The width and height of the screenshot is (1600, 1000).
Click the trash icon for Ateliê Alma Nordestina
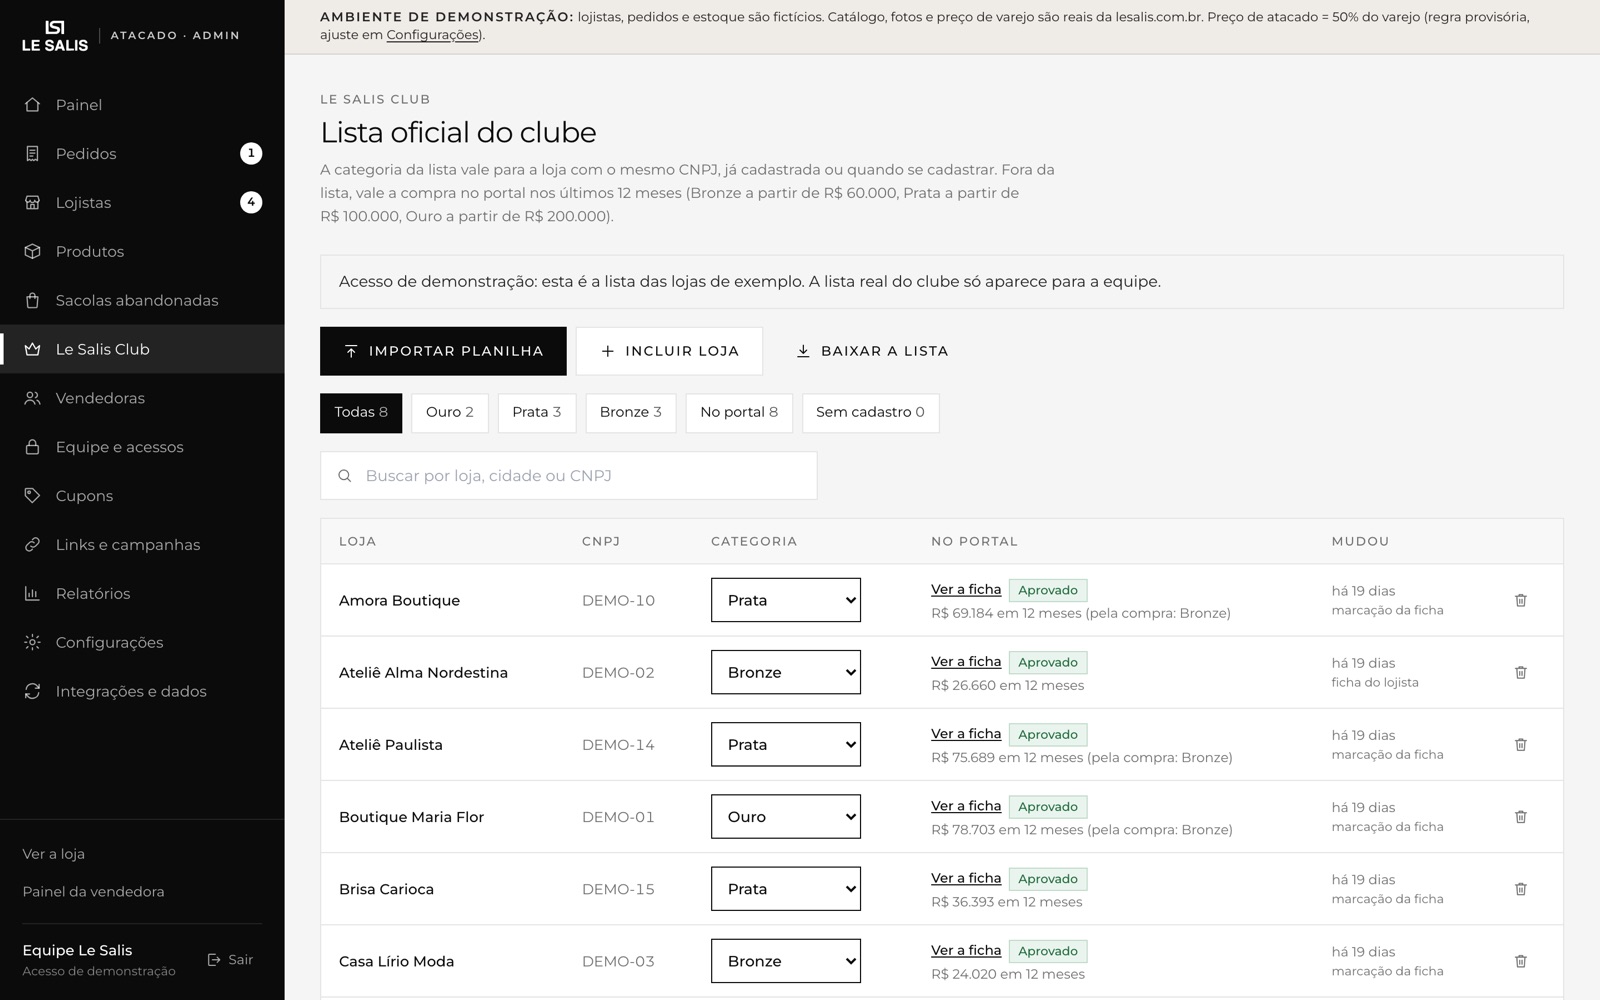[x=1520, y=672]
